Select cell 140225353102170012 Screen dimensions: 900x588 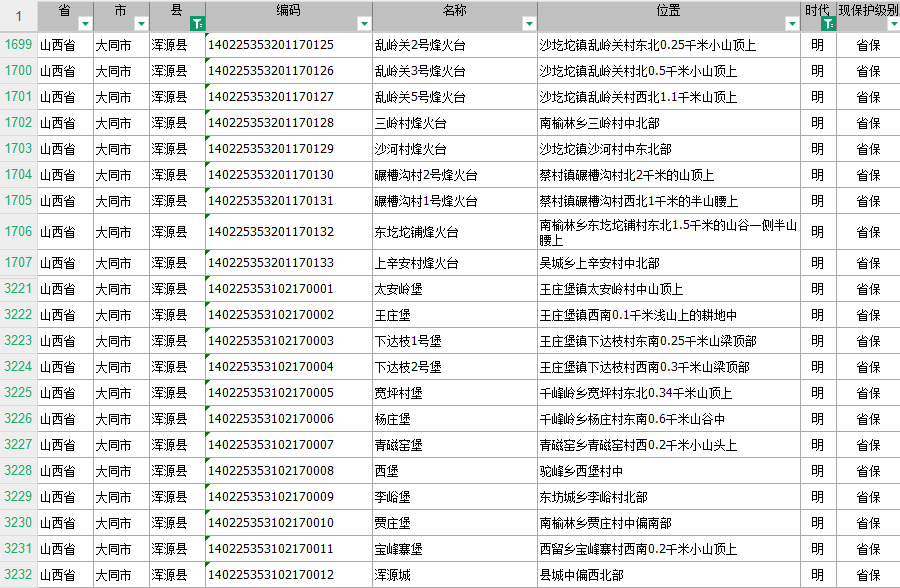289,575
